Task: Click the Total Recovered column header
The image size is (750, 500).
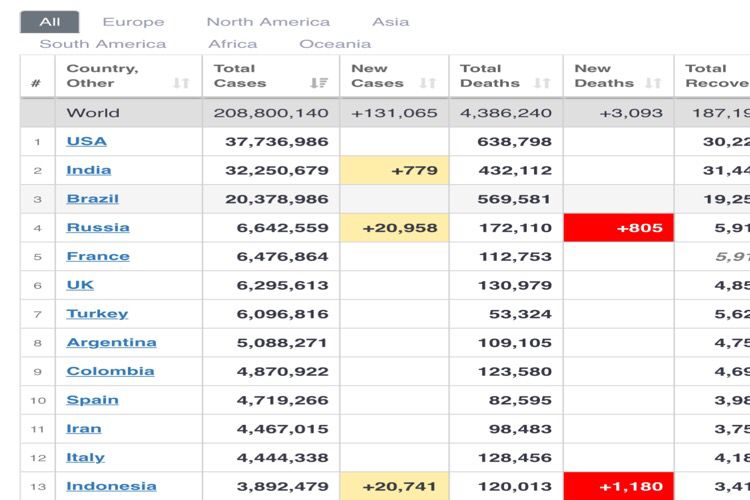Action: [712, 77]
